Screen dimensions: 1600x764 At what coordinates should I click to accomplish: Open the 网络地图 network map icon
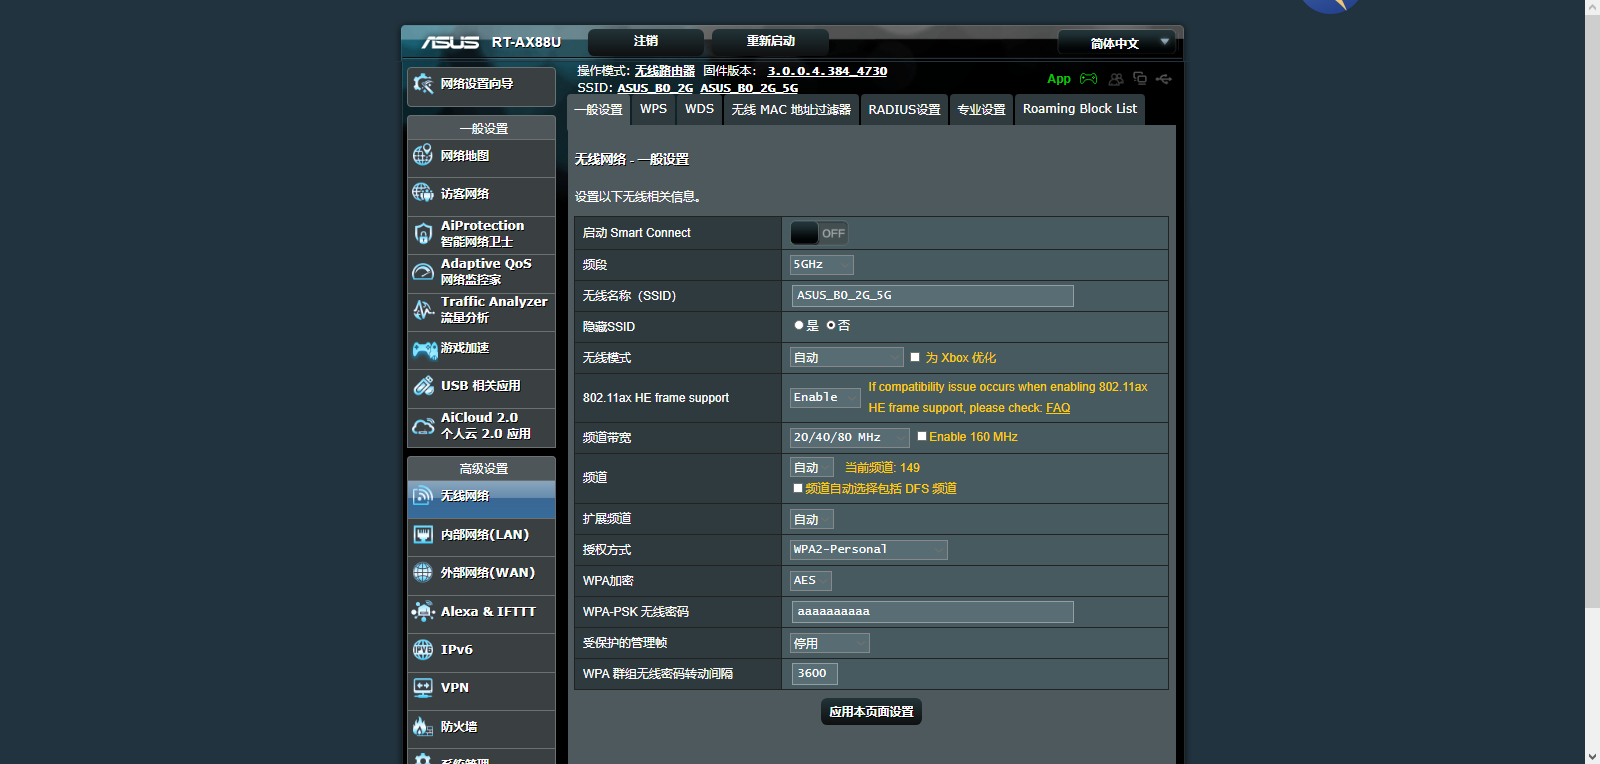click(423, 156)
